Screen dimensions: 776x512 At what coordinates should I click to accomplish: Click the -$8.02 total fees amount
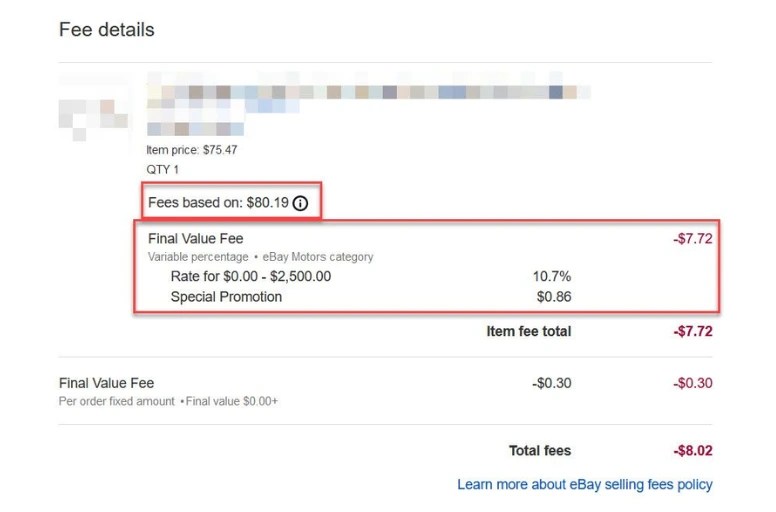(693, 451)
